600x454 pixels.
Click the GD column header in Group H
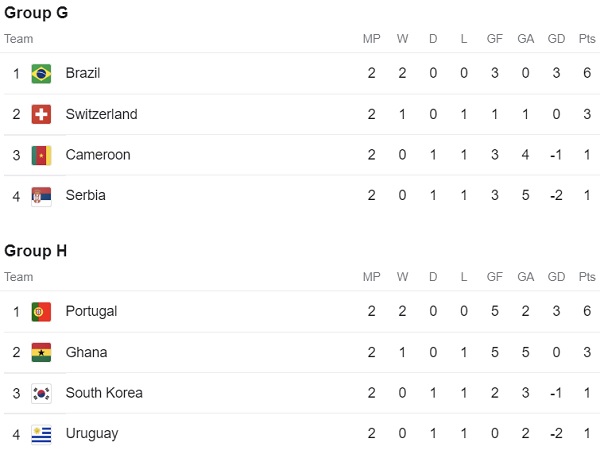[556, 277]
